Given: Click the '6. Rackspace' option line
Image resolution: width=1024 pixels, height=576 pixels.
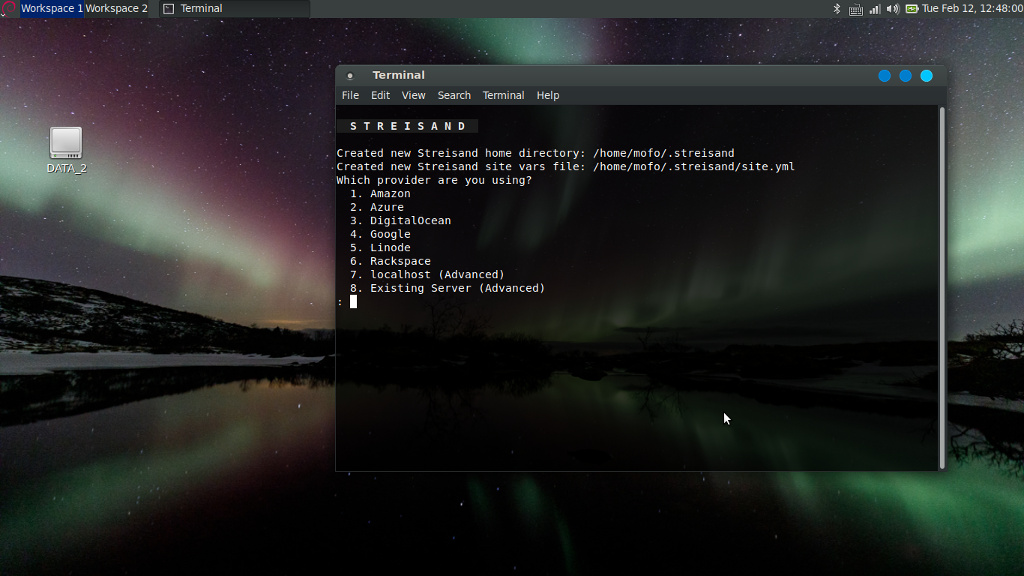Looking at the screenshot, I should pyautogui.click(x=391, y=261).
